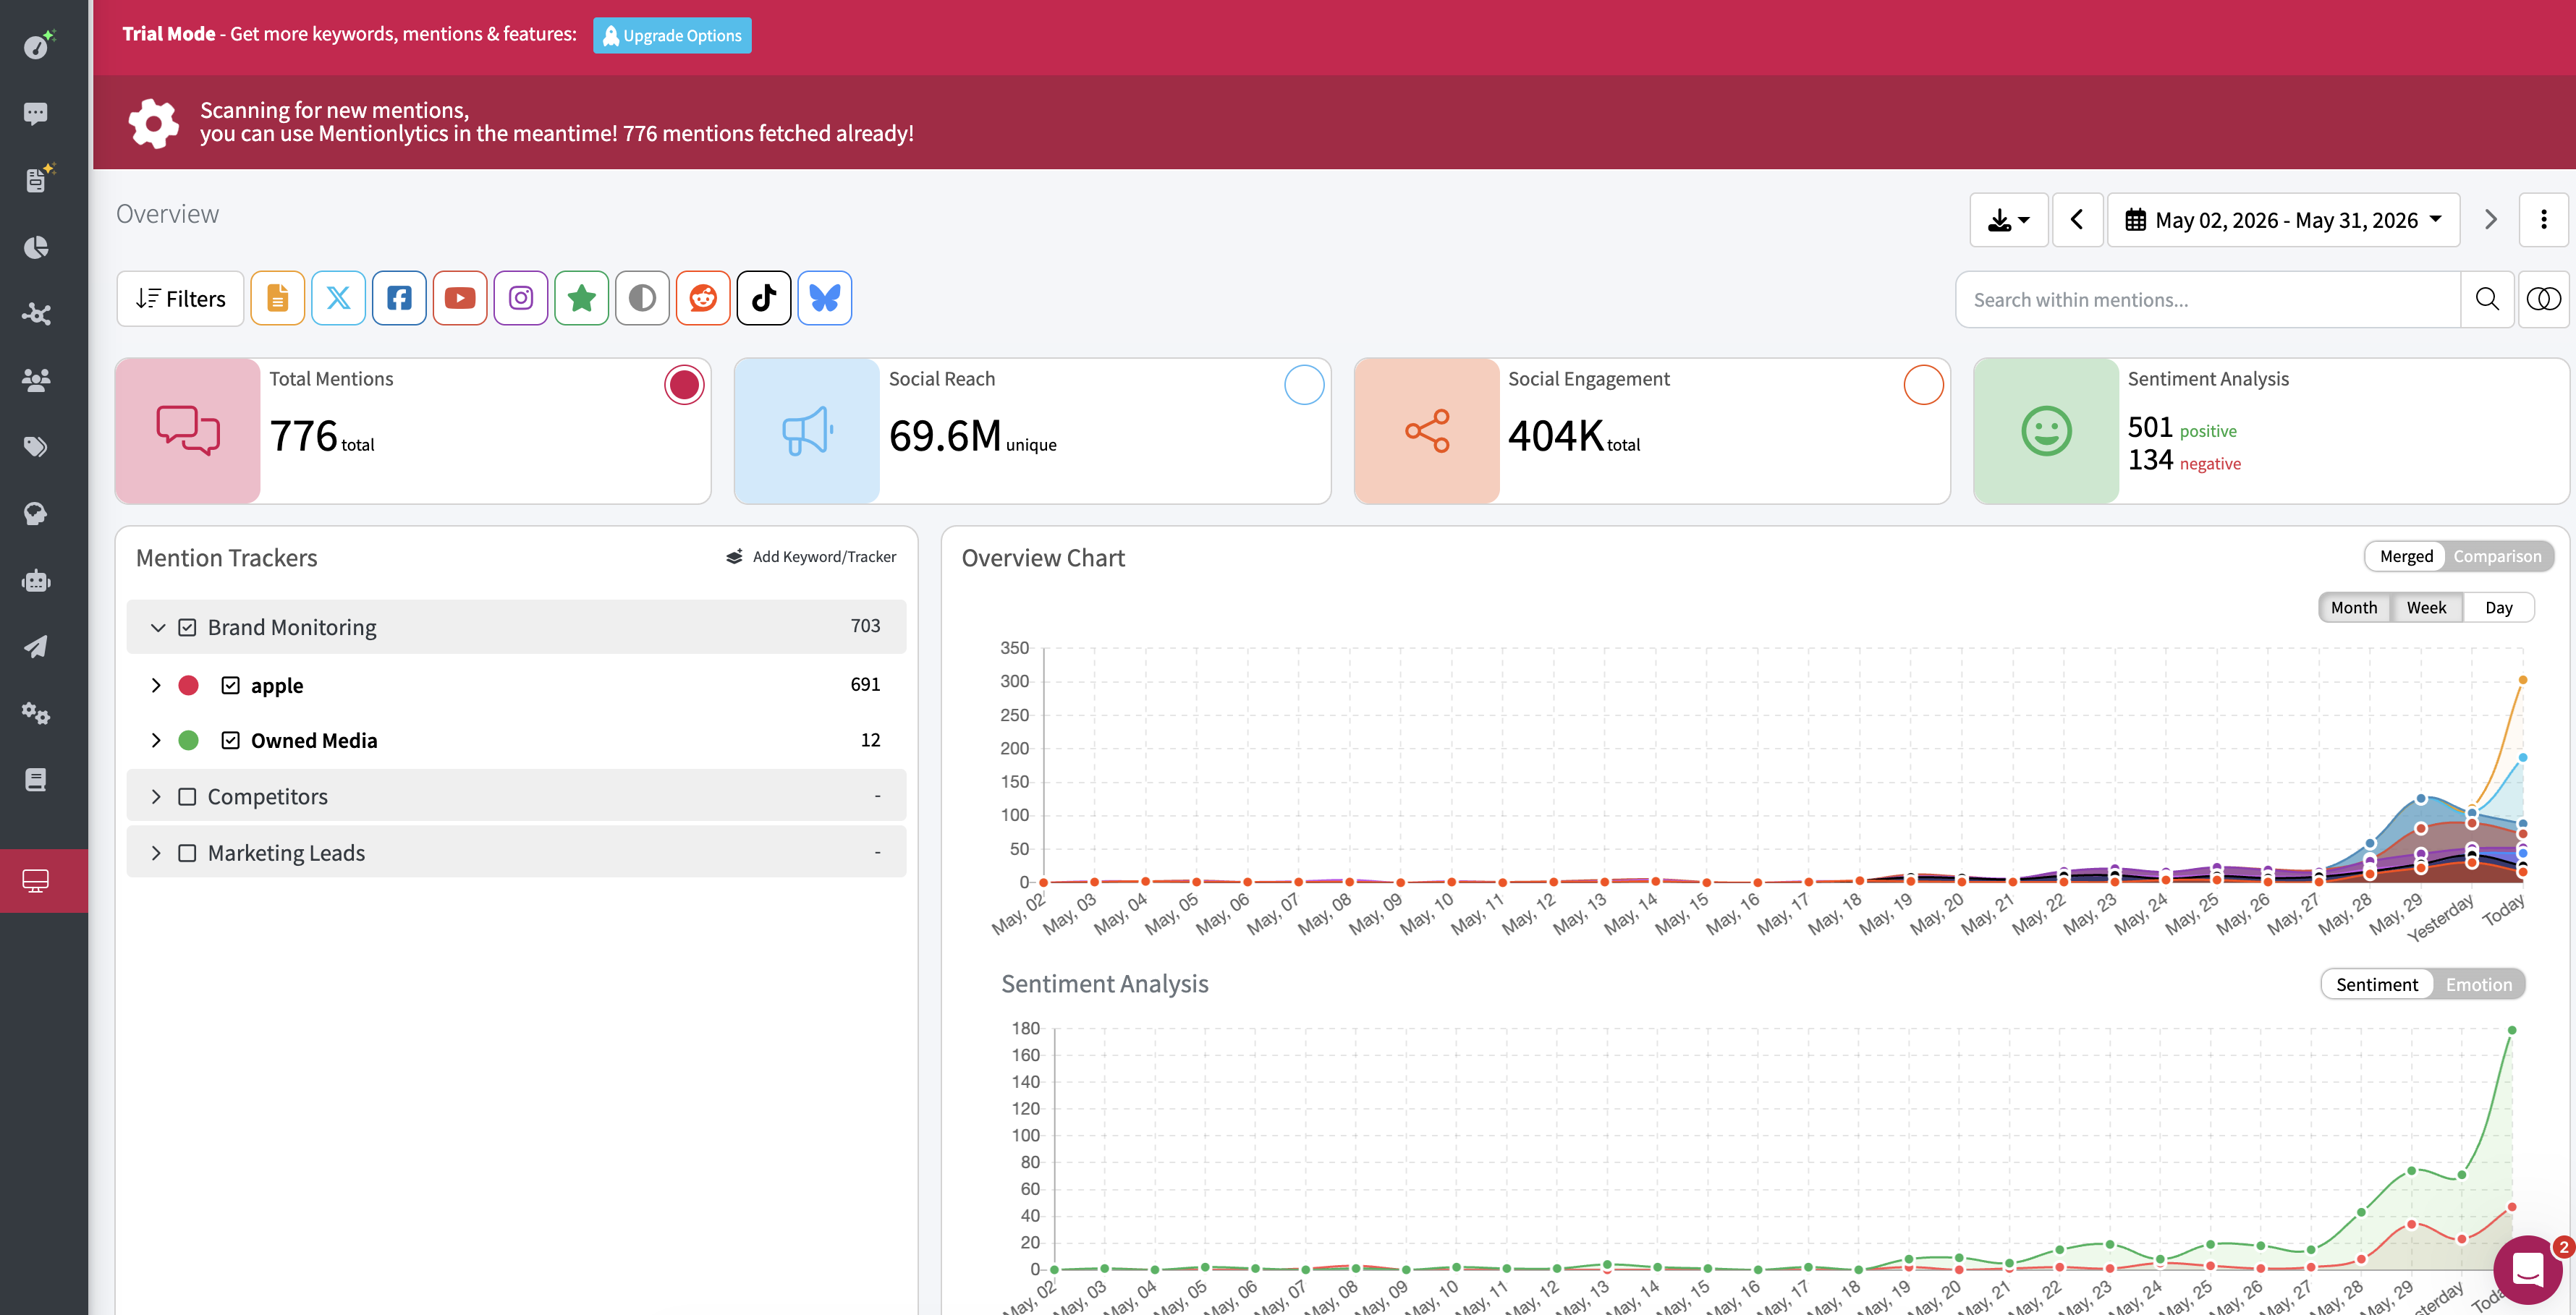
Task: Expand the Owned Media tracker row
Action: pyautogui.click(x=156, y=740)
